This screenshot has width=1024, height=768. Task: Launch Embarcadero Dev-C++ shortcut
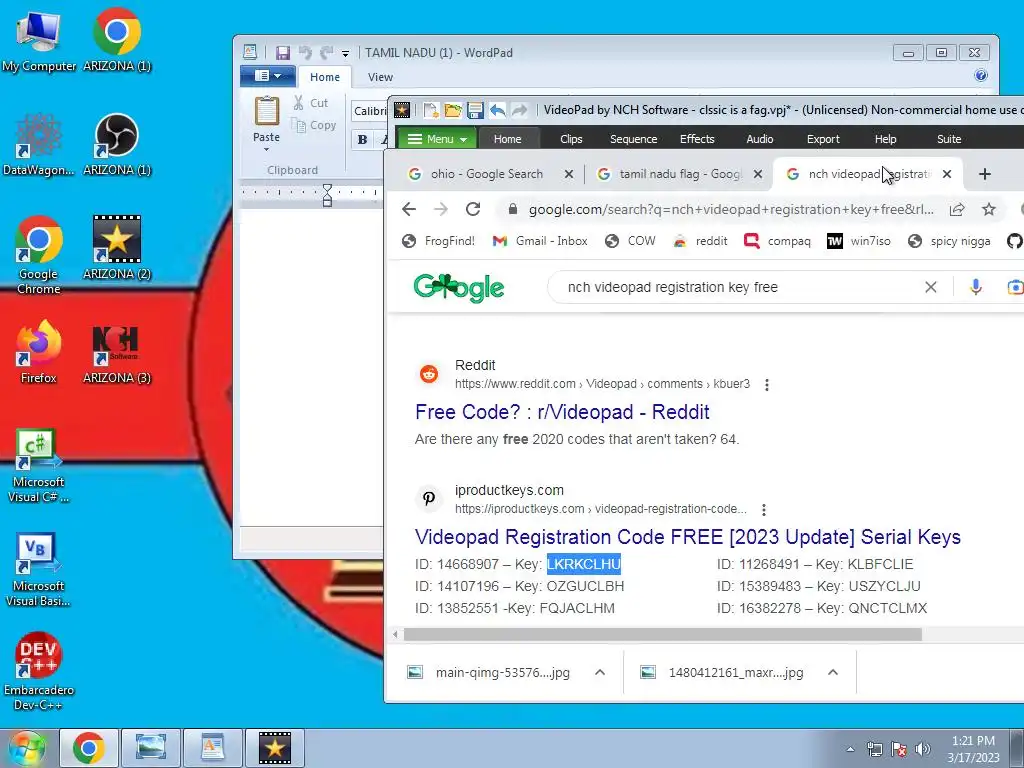39,671
